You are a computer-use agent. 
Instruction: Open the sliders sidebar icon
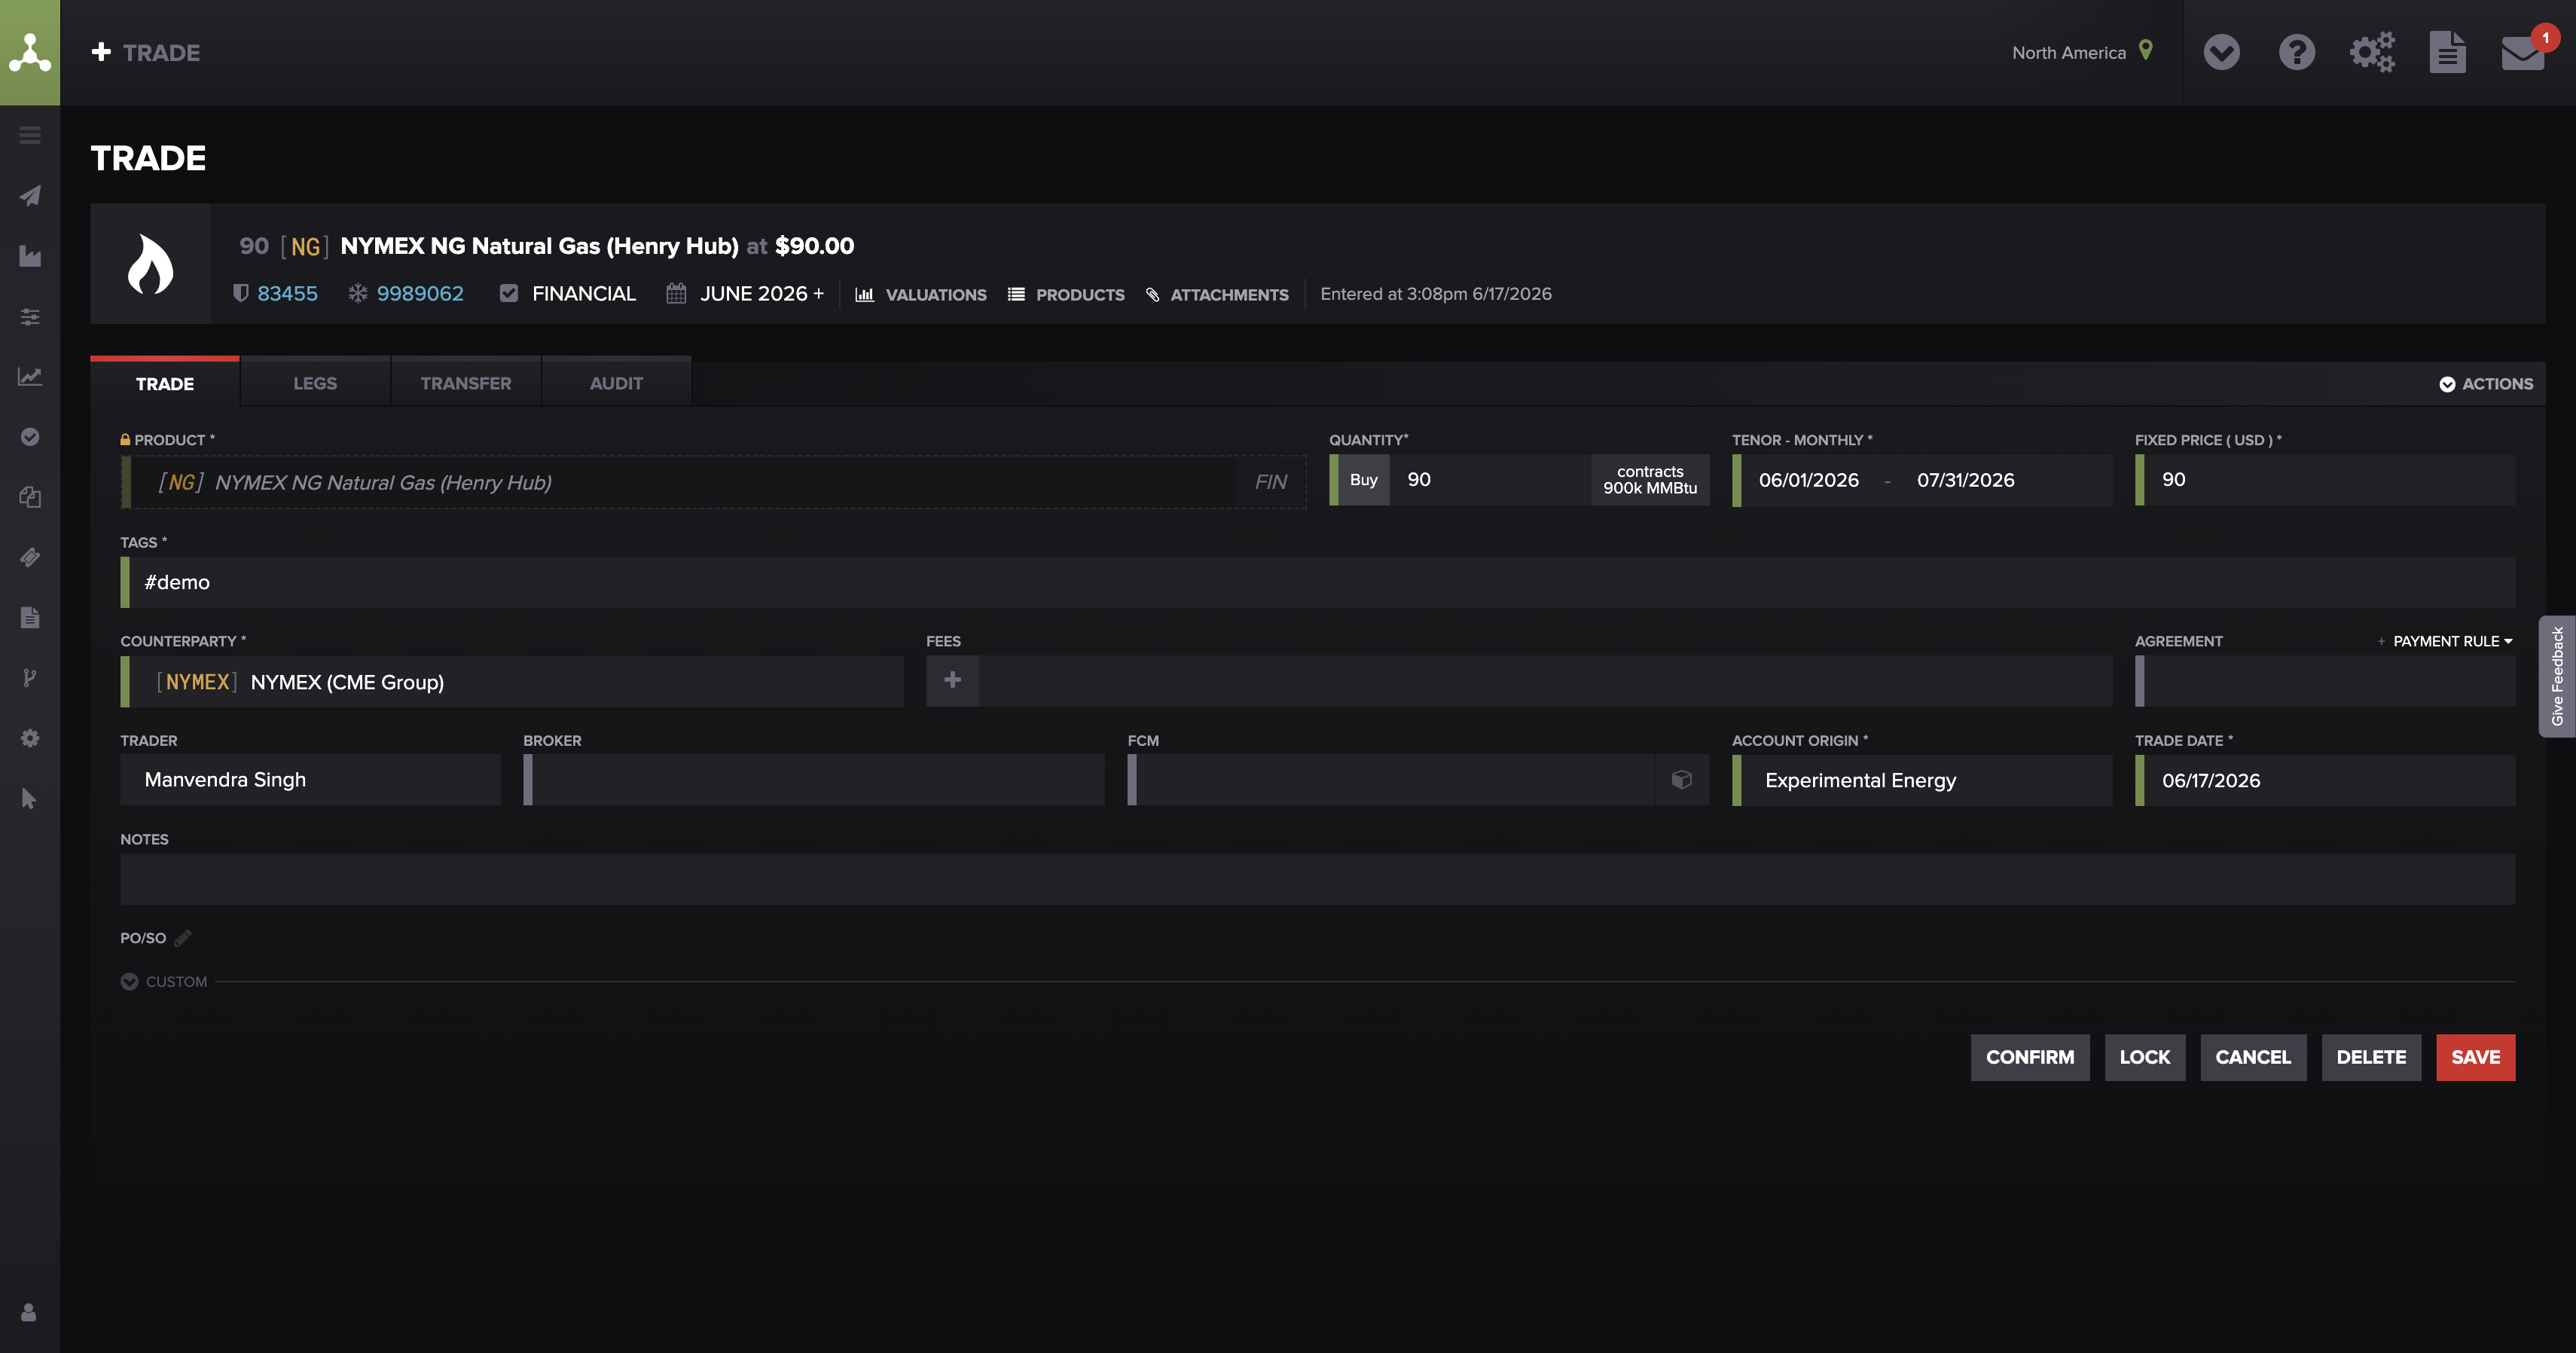[30, 316]
